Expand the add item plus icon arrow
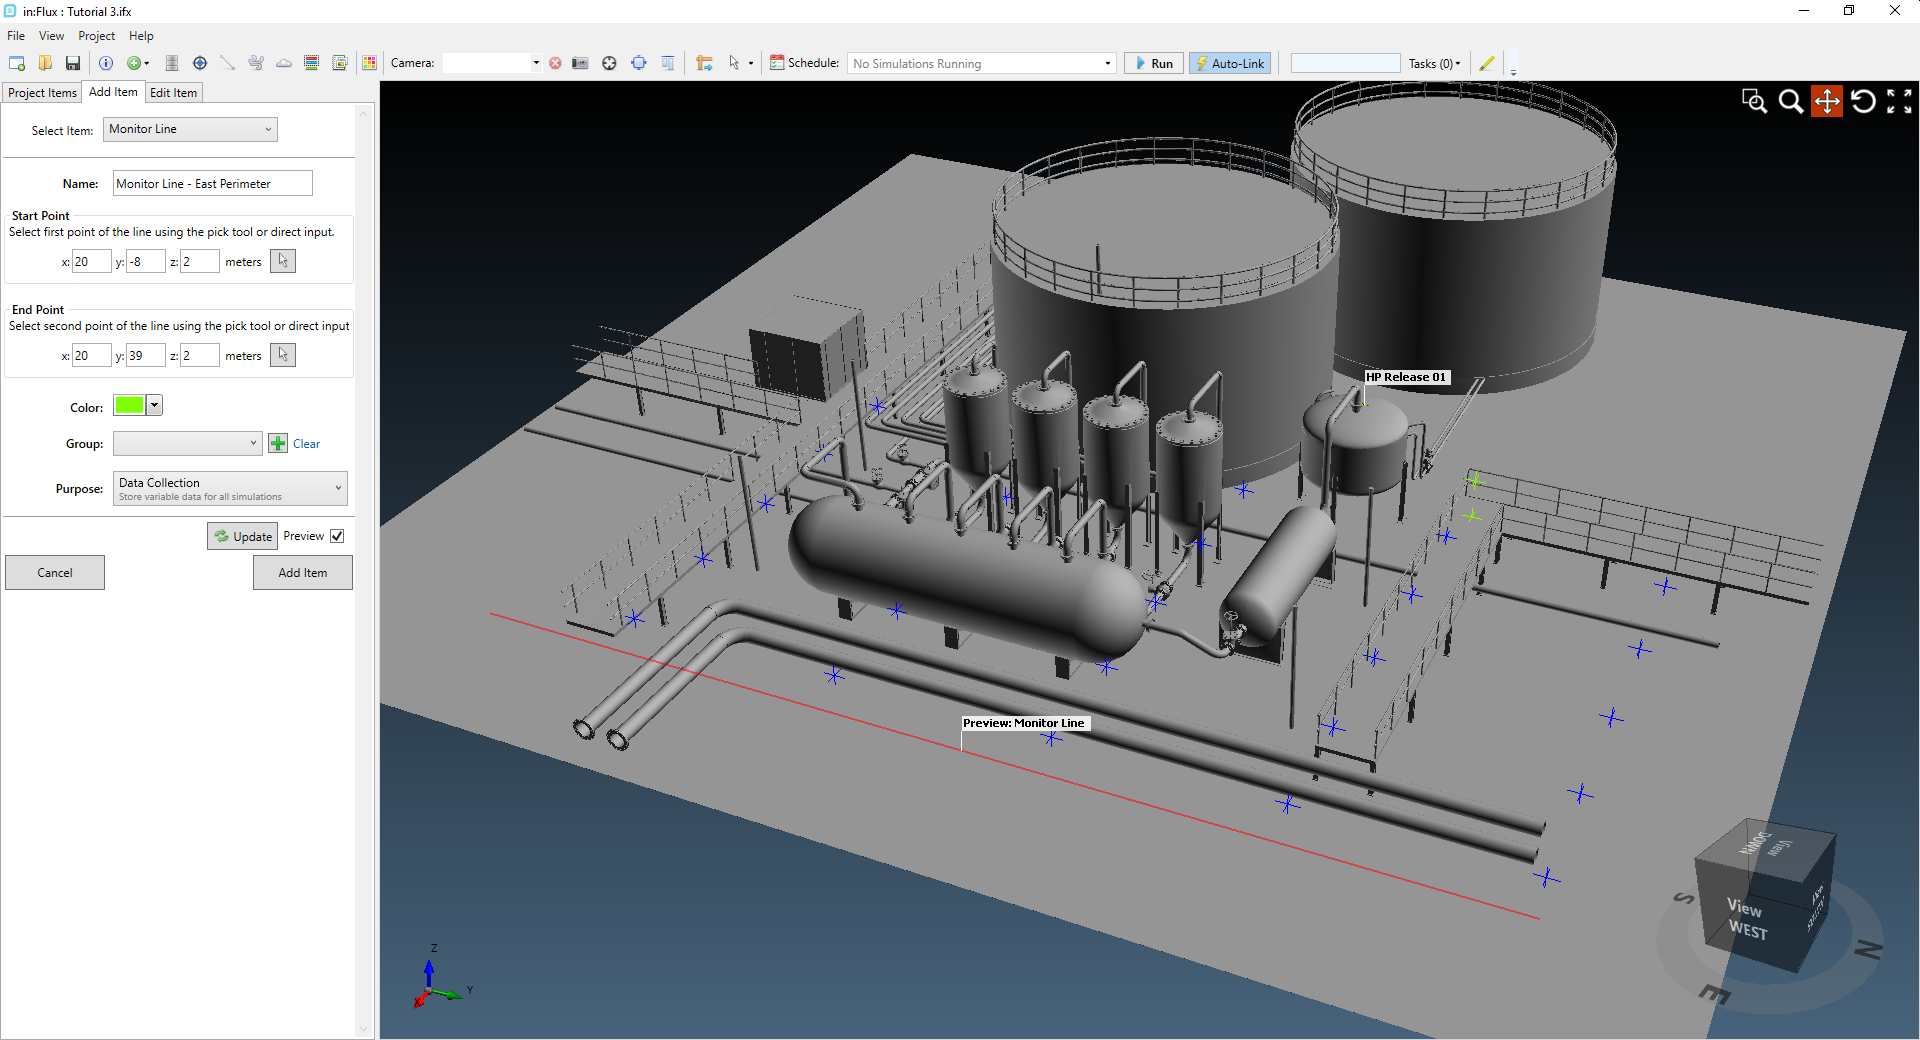 (x=147, y=63)
